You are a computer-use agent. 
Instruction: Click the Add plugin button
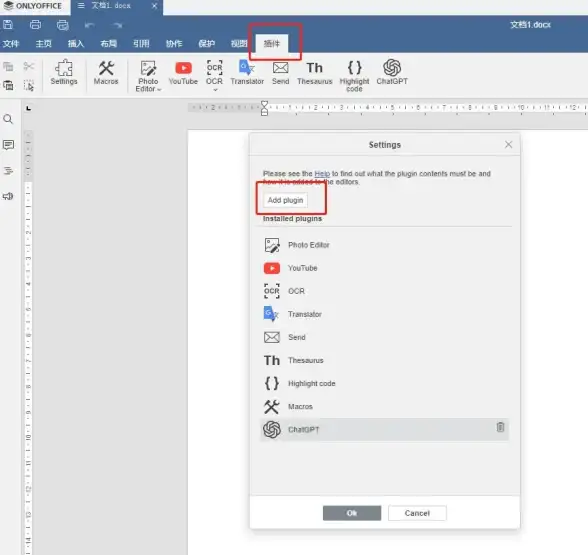pos(285,200)
